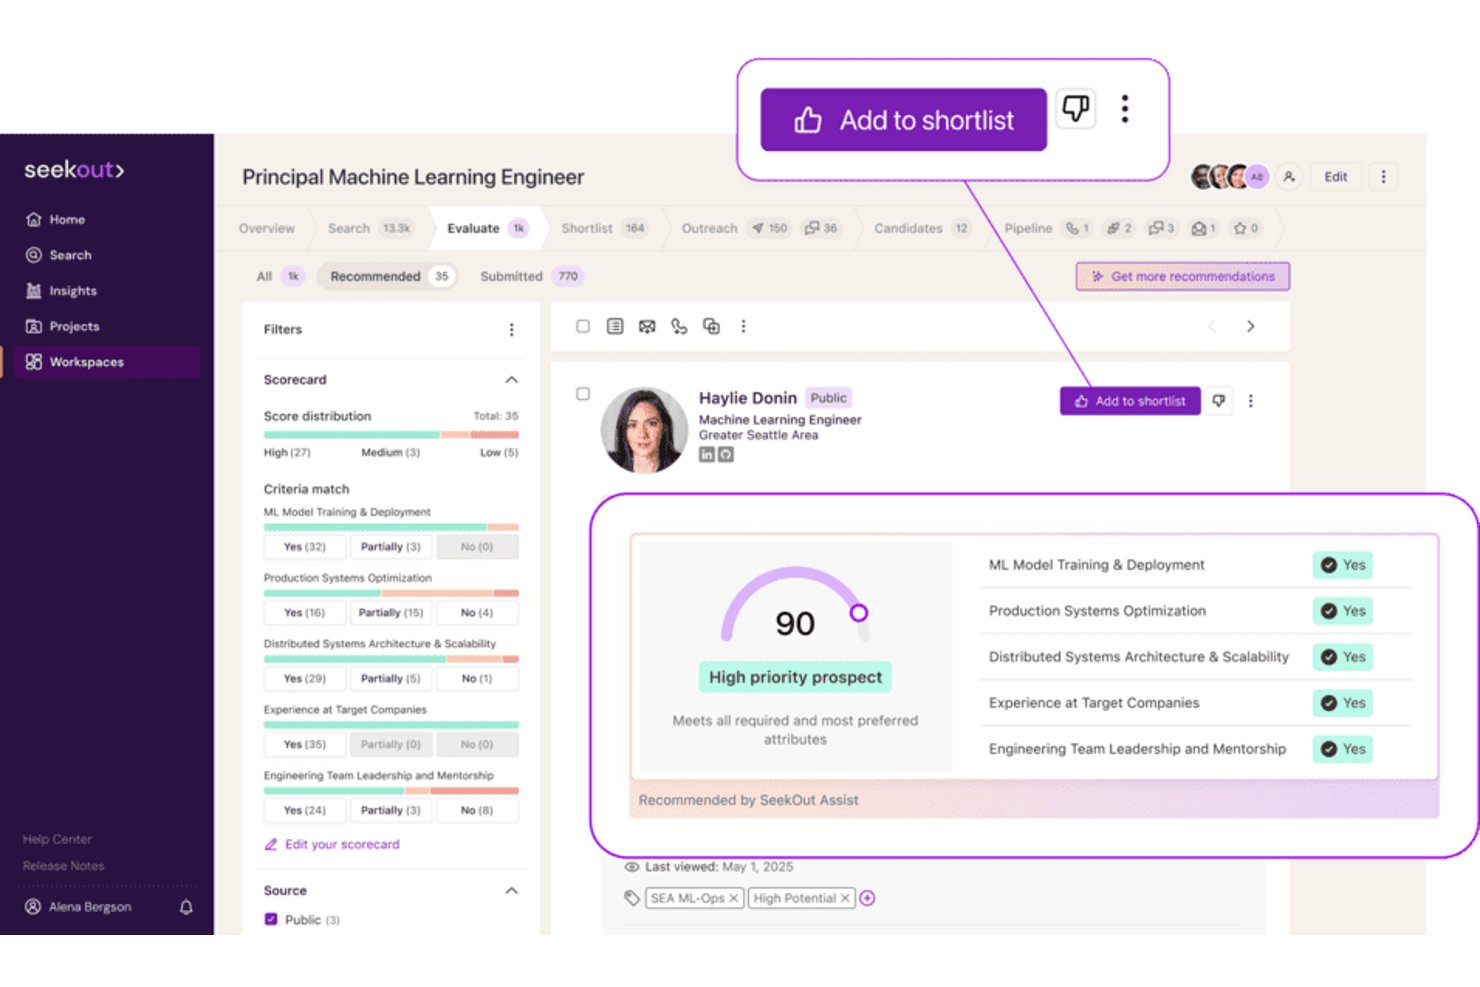This screenshot has height=987, width=1480.
Task: Remove the SEA ML-Ops tag
Action: pyautogui.click(x=733, y=898)
